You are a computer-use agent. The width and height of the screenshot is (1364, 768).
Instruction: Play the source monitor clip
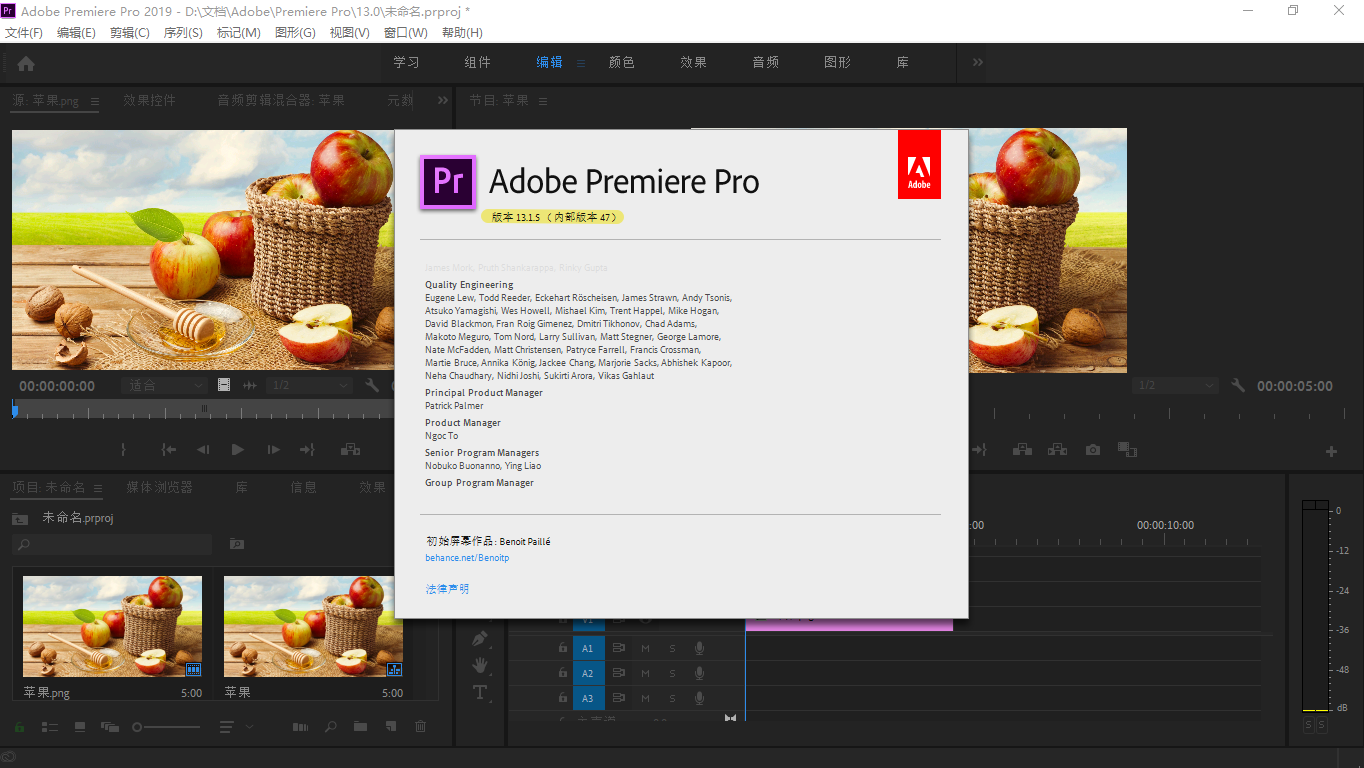click(x=237, y=450)
